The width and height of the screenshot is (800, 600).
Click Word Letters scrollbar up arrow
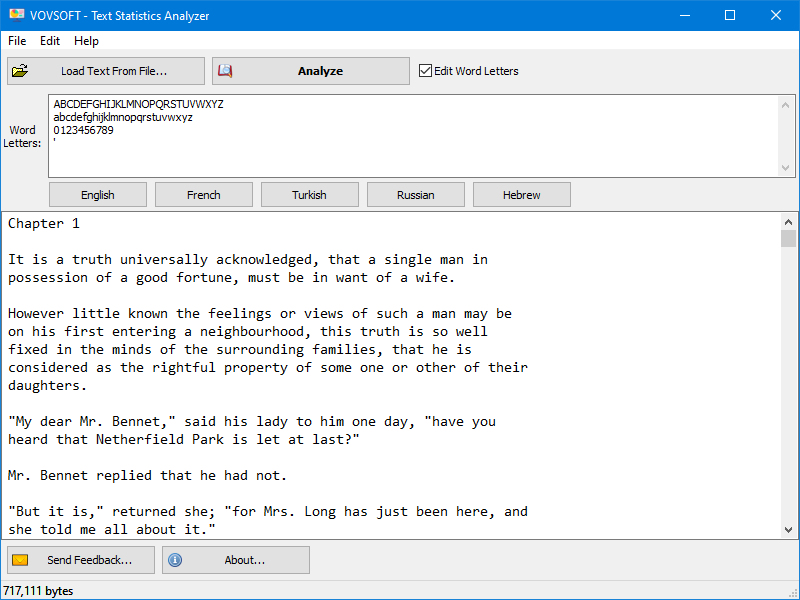(x=787, y=103)
